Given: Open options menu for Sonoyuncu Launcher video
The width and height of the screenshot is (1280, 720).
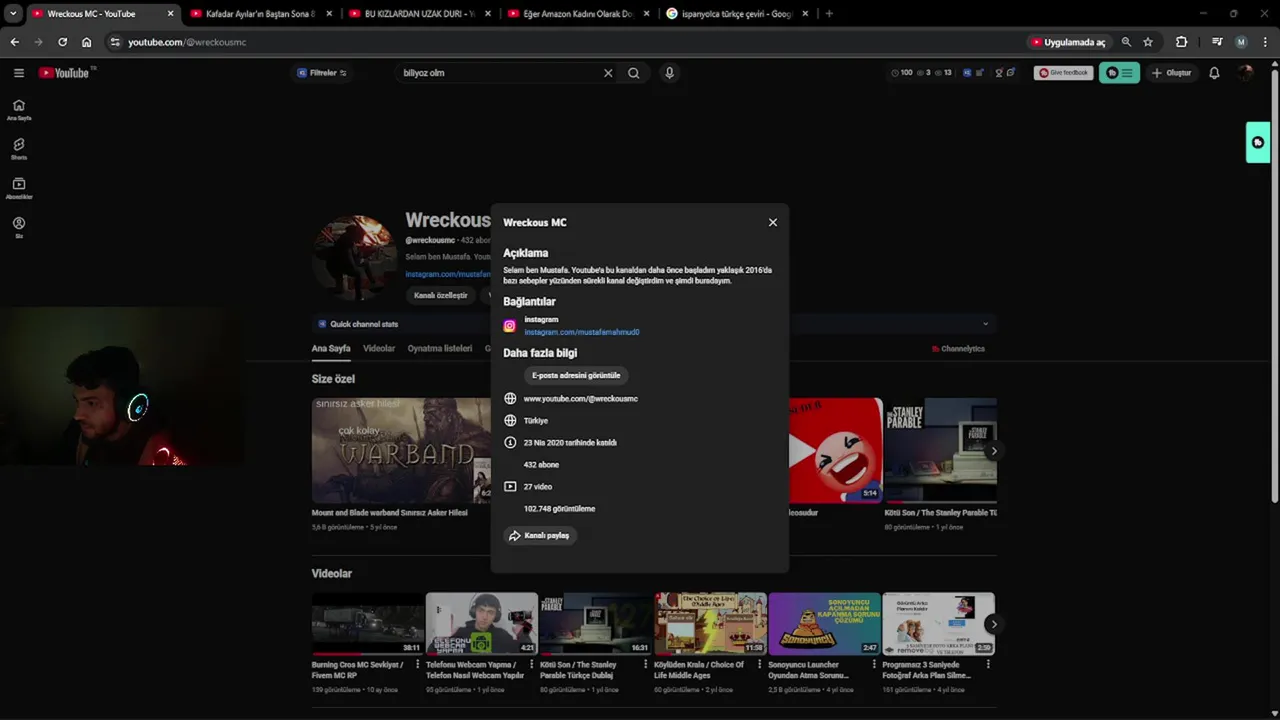Looking at the screenshot, I should click(x=874, y=665).
